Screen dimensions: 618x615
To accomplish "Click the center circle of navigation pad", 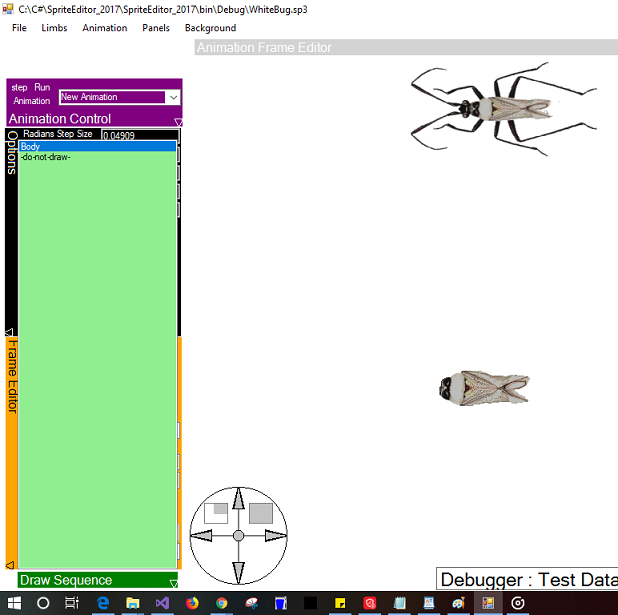I will pos(238,535).
